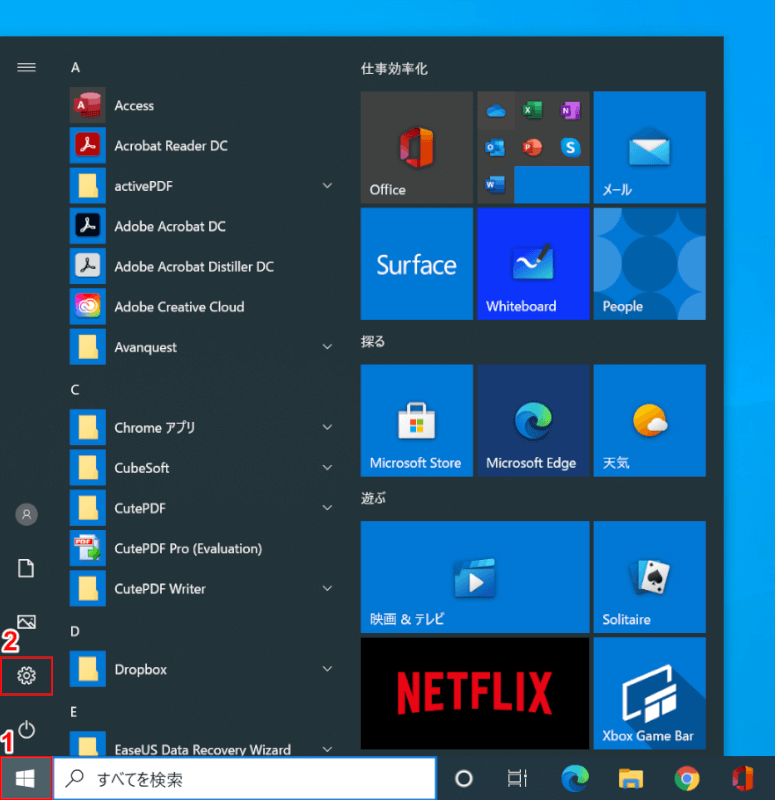This screenshot has width=775, height=800.
Task: Expand the Avanquest folder chevron
Action: tap(328, 347)
